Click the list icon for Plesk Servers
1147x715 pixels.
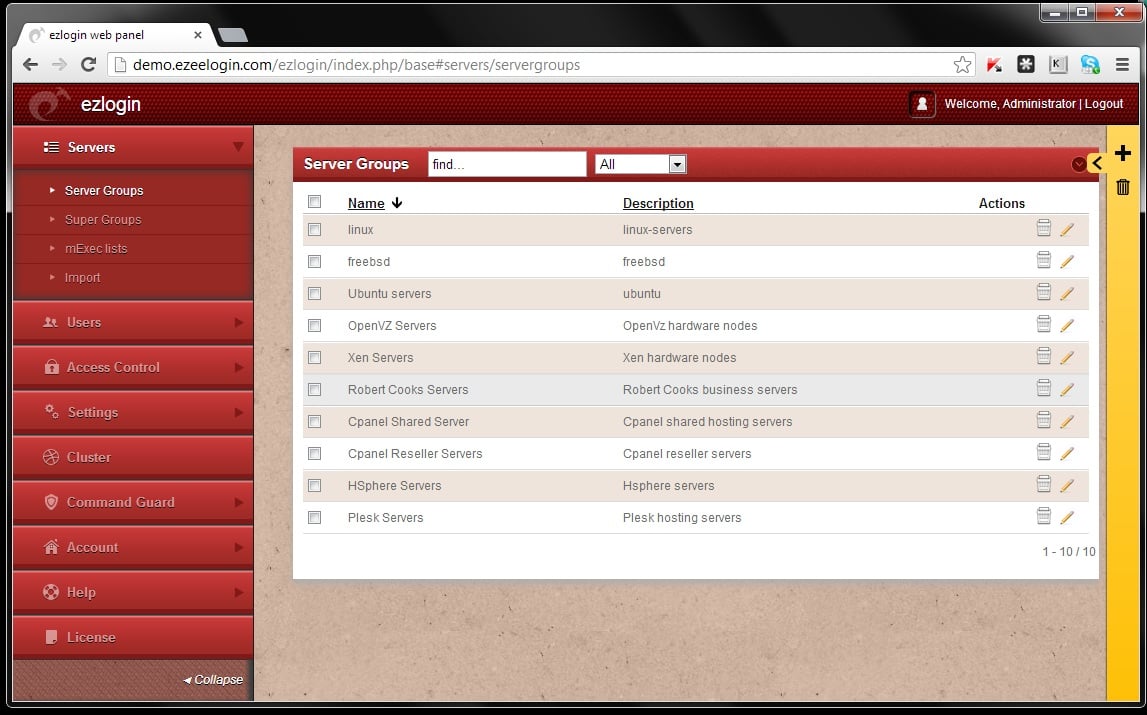pos(1044,517)
